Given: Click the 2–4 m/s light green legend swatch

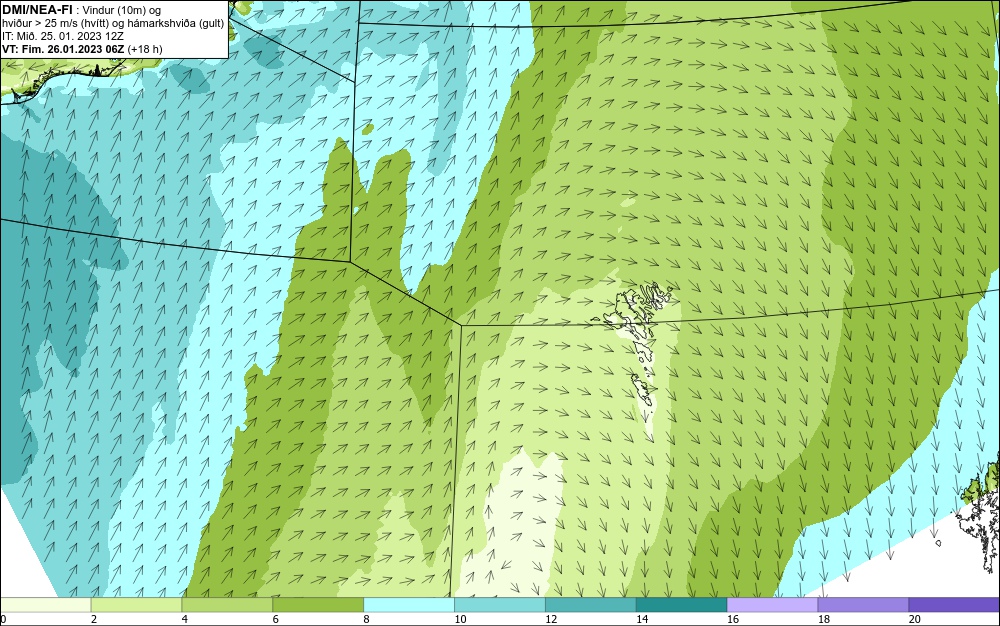Looking at the screenshot, I should coord(136,604).
